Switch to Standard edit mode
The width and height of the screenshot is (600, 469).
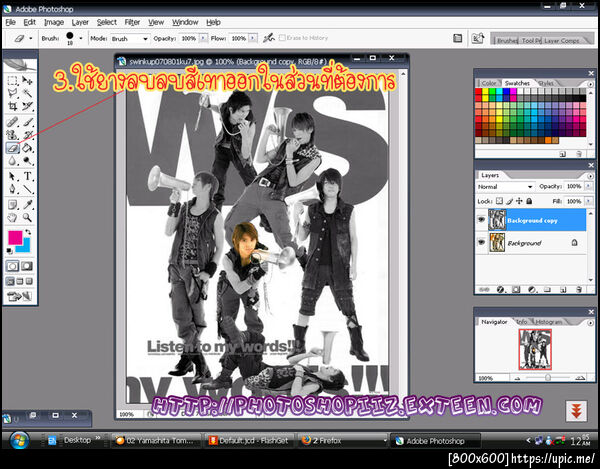pyautogui.click(x=12, y=266)
